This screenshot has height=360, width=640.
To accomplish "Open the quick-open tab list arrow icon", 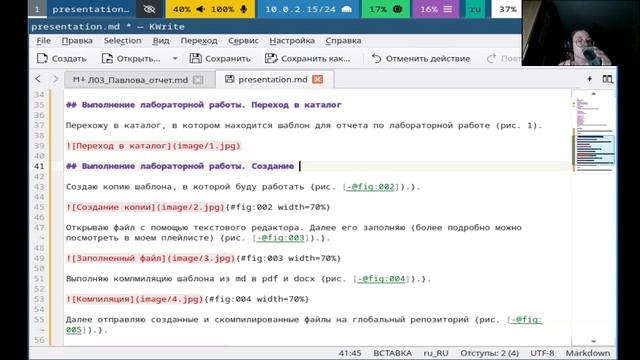I will pos(589,79).
